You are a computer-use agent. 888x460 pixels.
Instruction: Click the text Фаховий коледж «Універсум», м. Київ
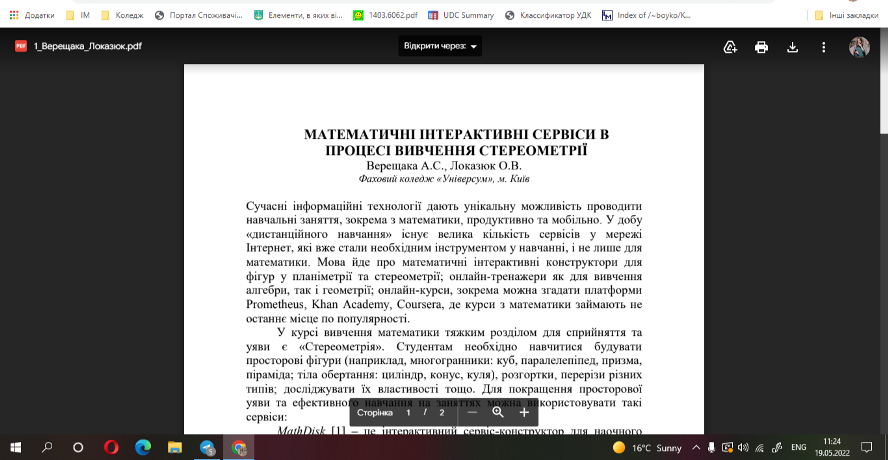pos(445,179)
